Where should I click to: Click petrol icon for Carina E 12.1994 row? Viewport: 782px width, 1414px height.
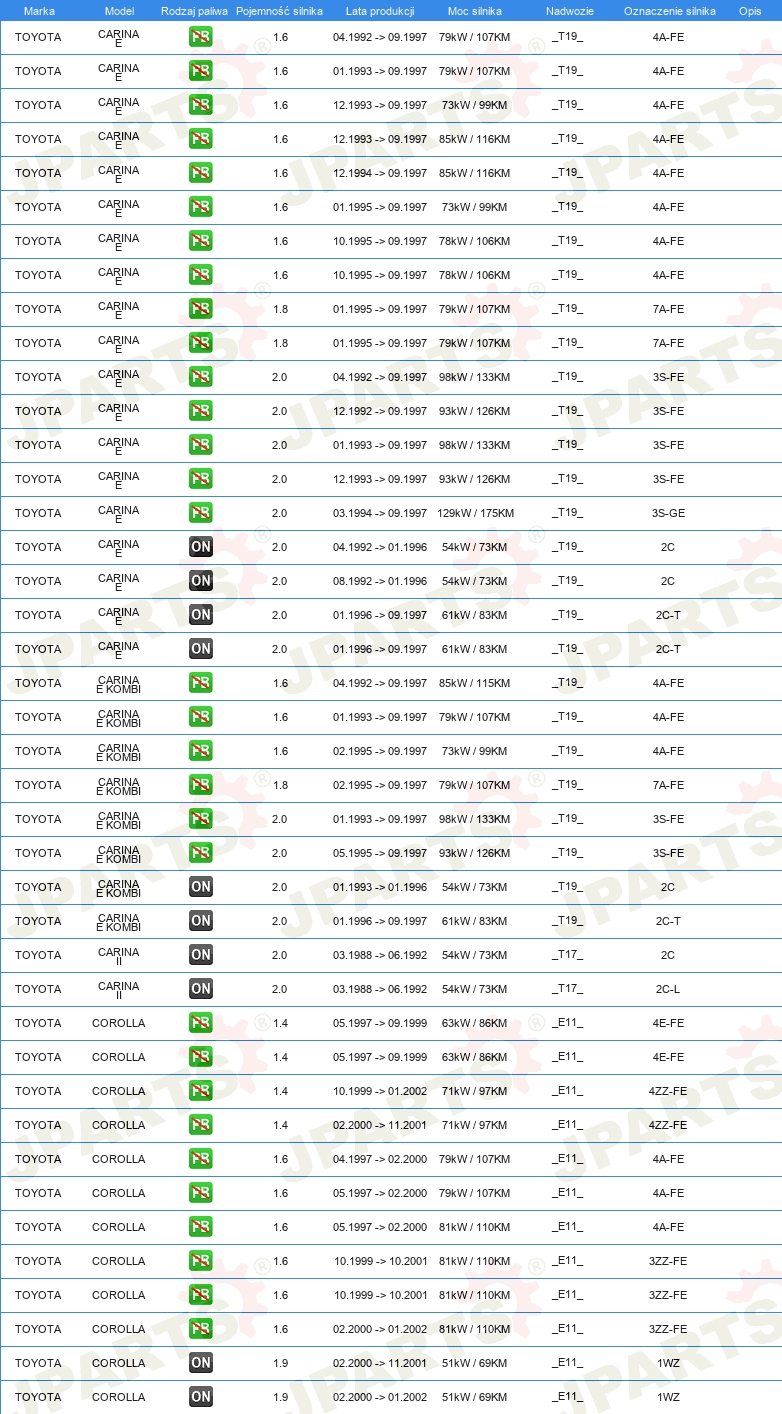[200, 173]
